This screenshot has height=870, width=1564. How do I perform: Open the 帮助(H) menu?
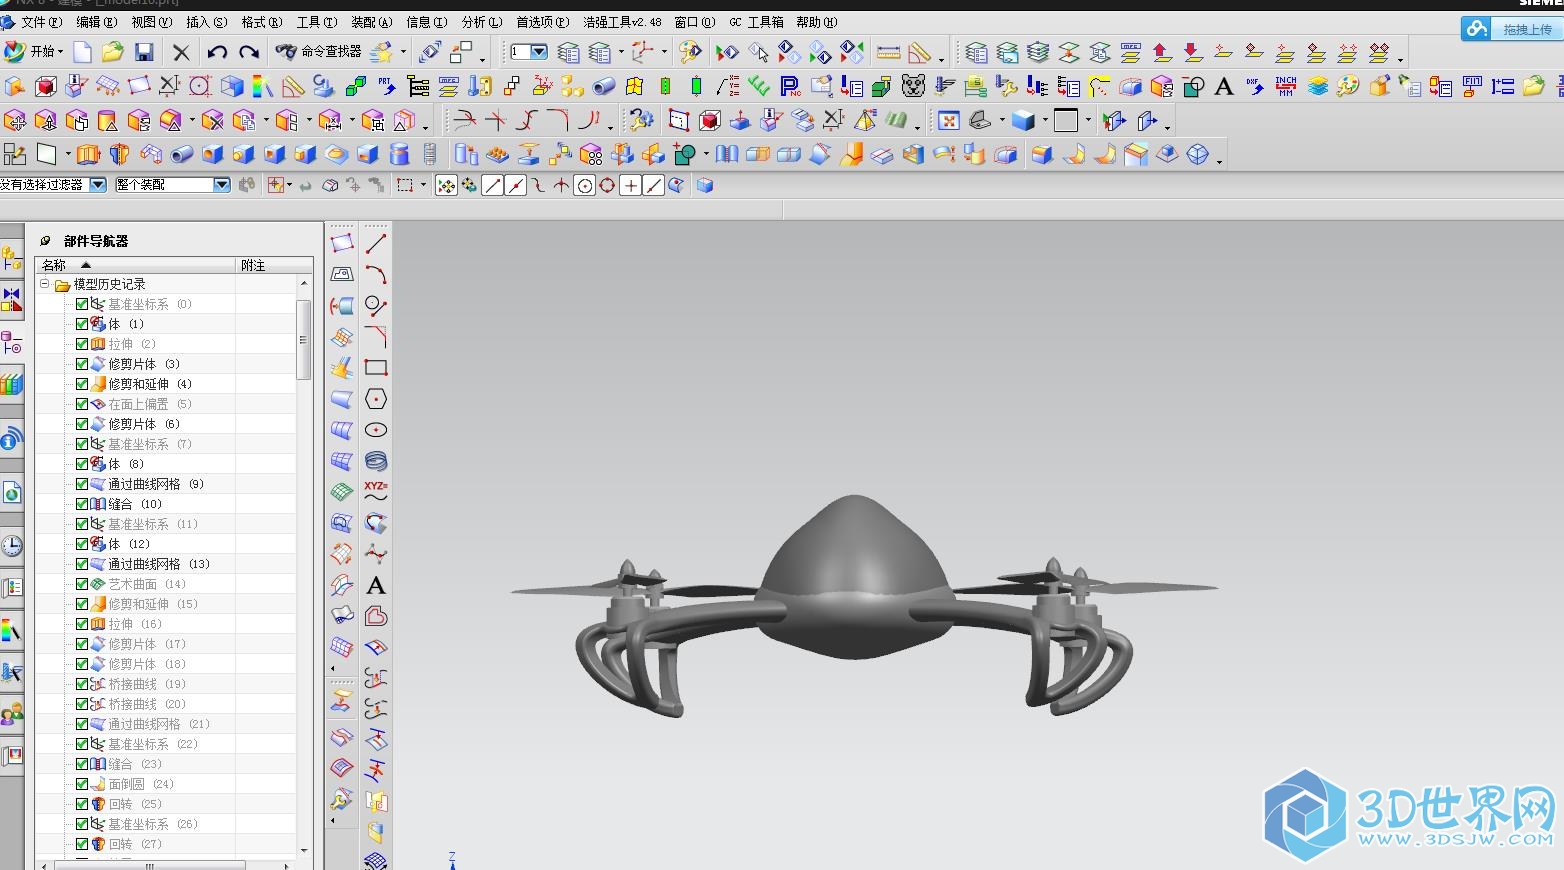[x=816, y=22]
